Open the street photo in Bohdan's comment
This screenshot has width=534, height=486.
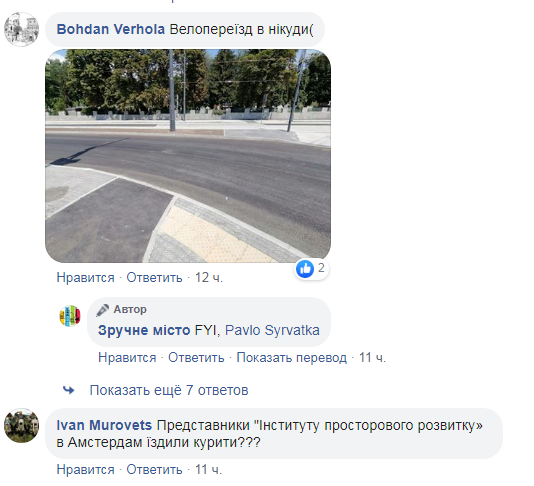click(188, 156)
